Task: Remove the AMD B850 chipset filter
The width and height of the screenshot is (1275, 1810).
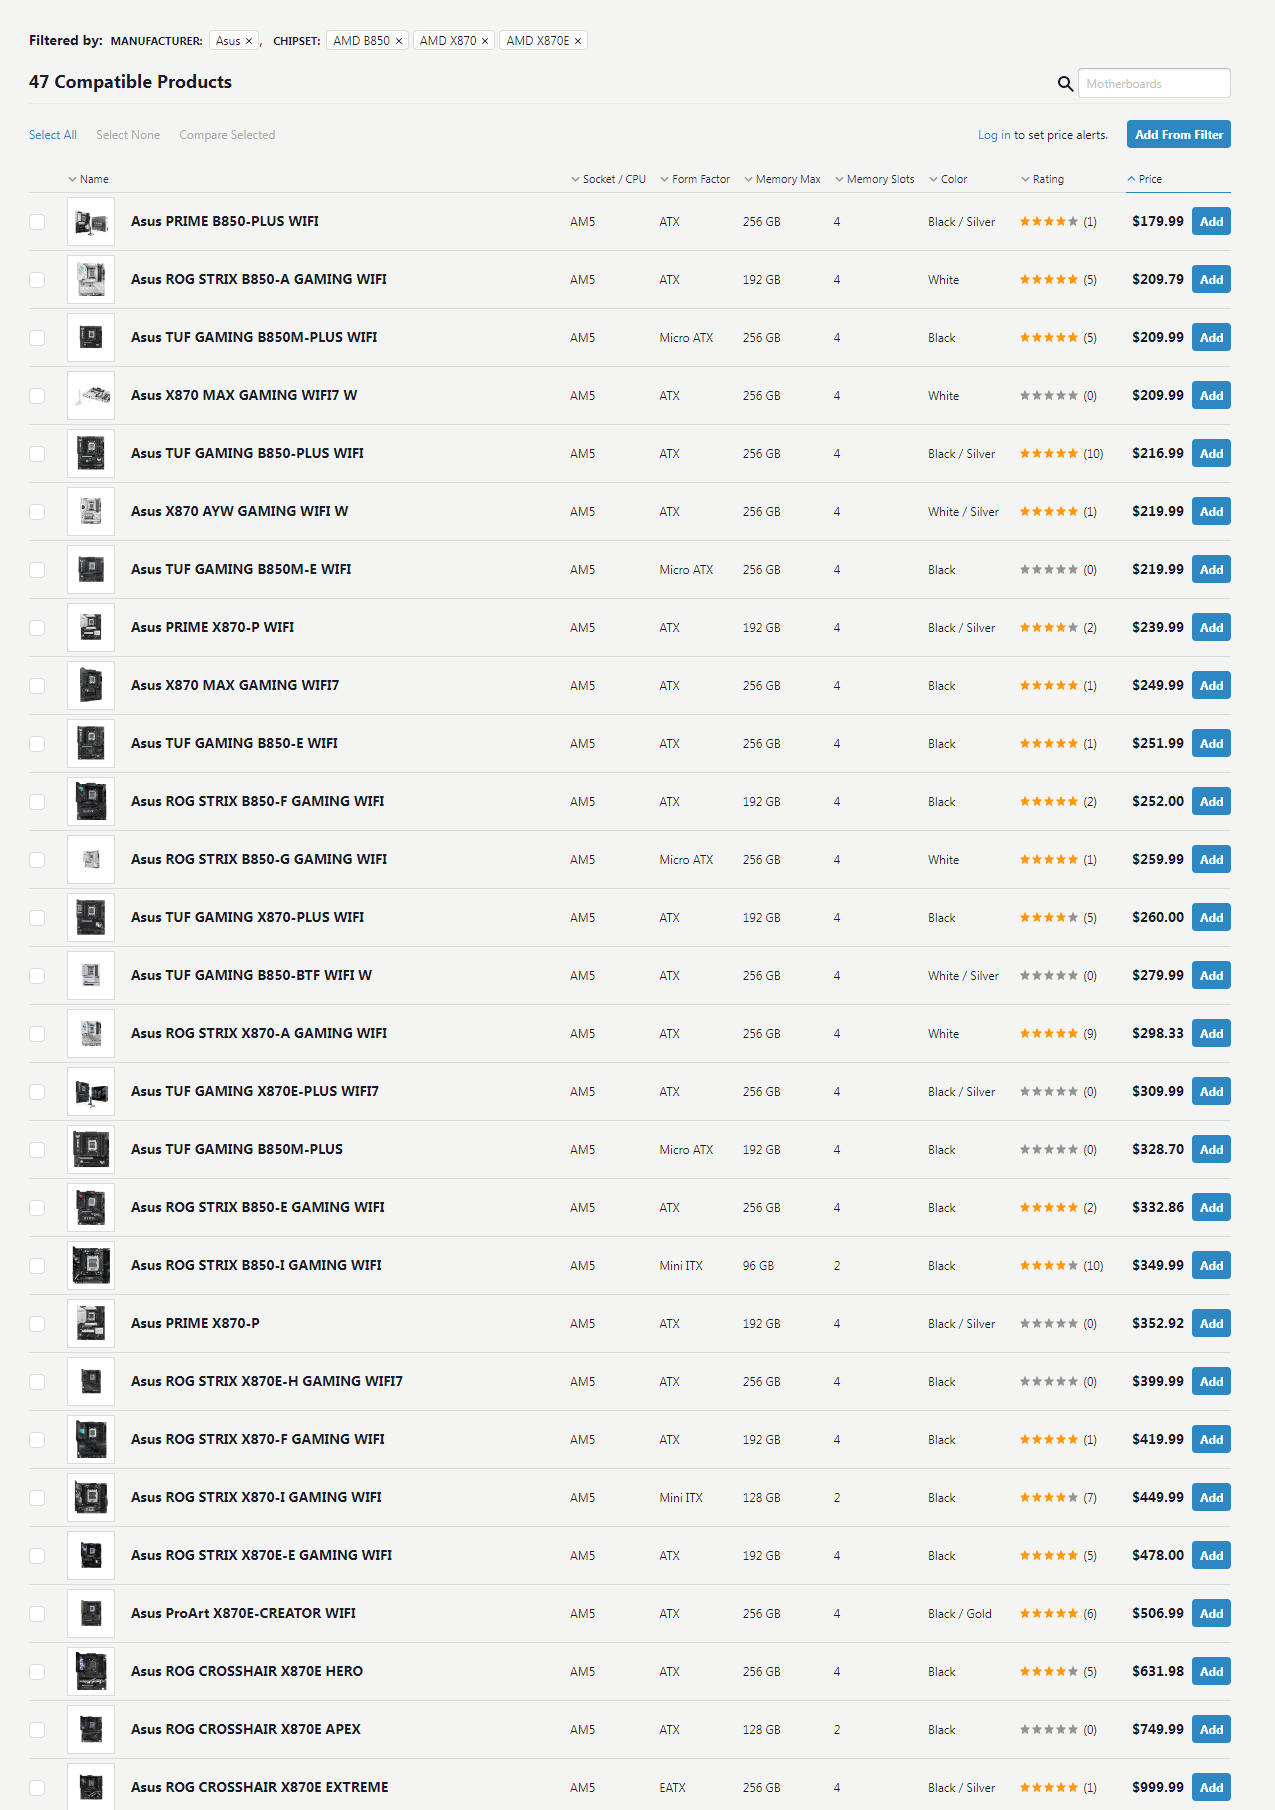Action: 399,41
